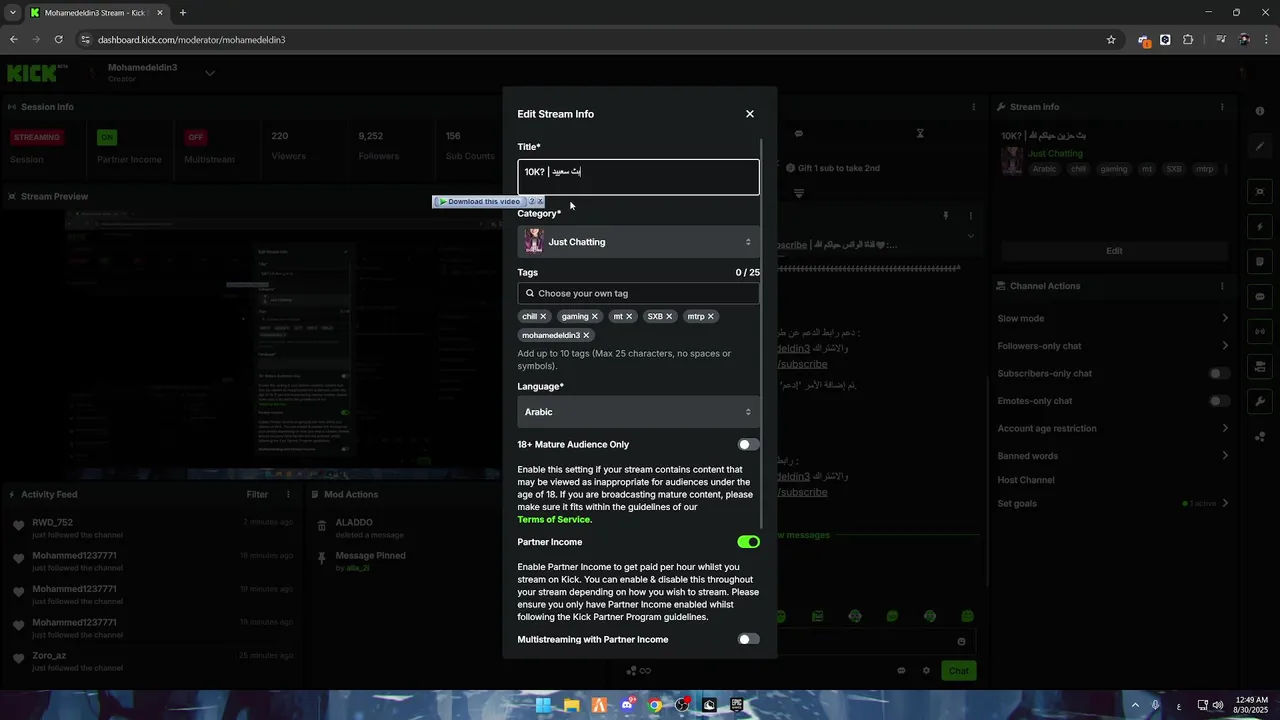This screenshot has width=1280, height=720.
Task: Open the emoji picker in chat input
Action: (962, 642)
